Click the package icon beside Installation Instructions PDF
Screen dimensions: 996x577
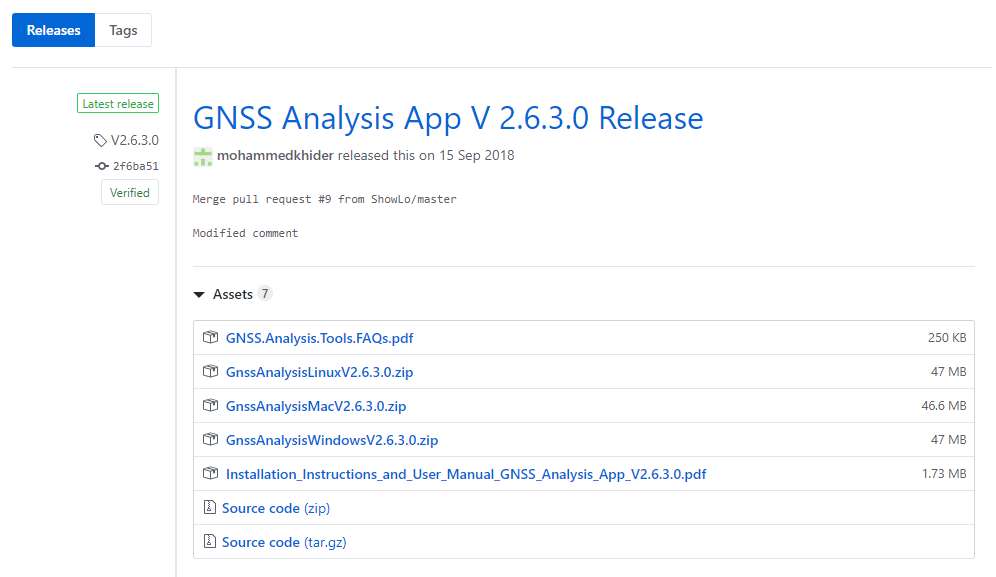[x=210, y=474]
